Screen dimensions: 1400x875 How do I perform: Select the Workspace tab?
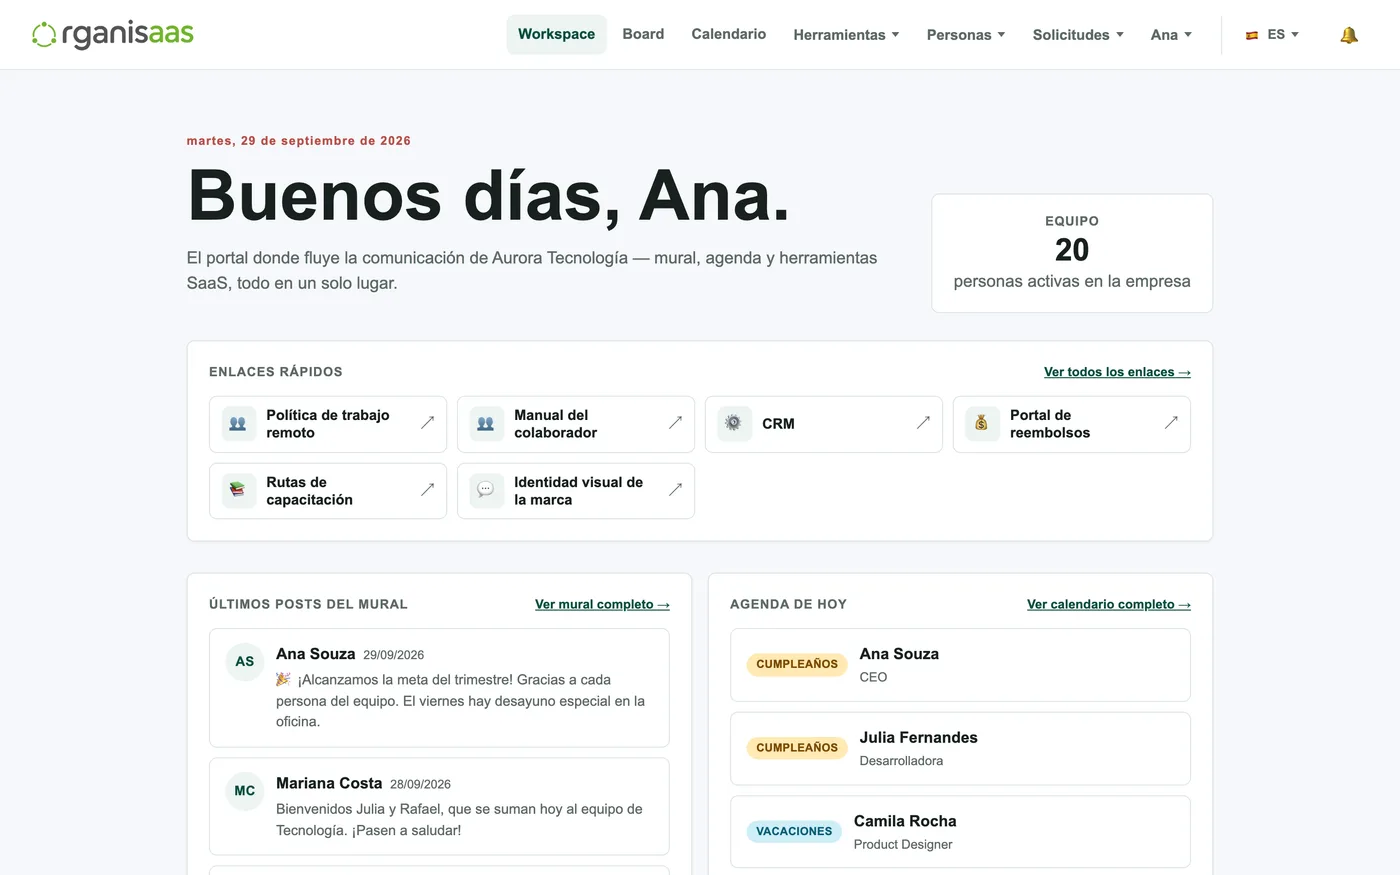point(556,34)
